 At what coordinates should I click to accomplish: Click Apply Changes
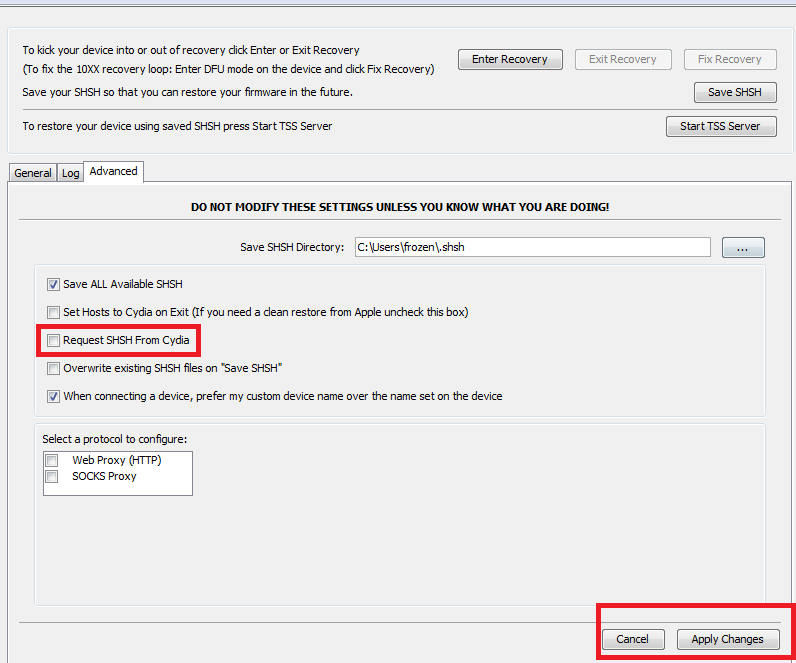coord(727,639)
